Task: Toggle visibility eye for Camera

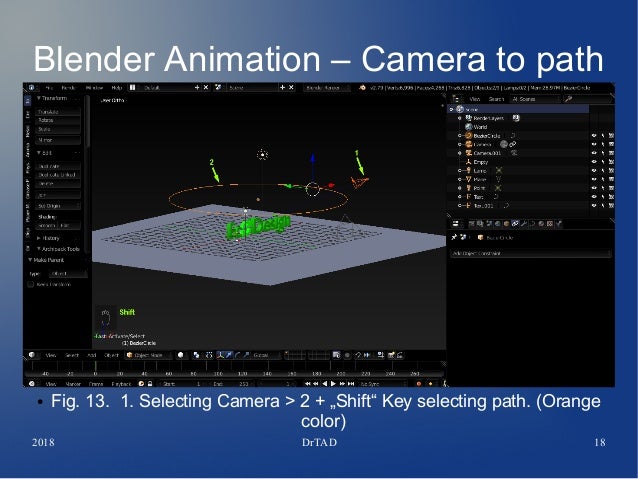Action: (x=594, y=144)
